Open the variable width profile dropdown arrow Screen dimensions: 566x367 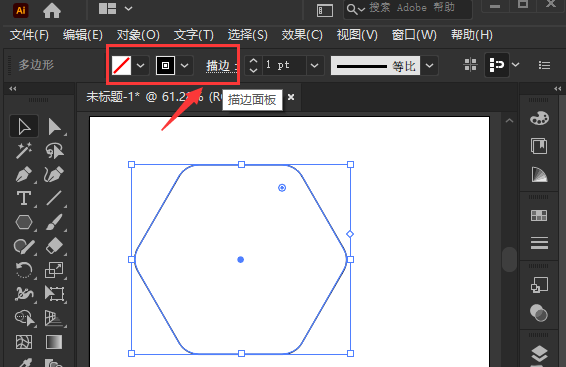[x=429, y=66]
